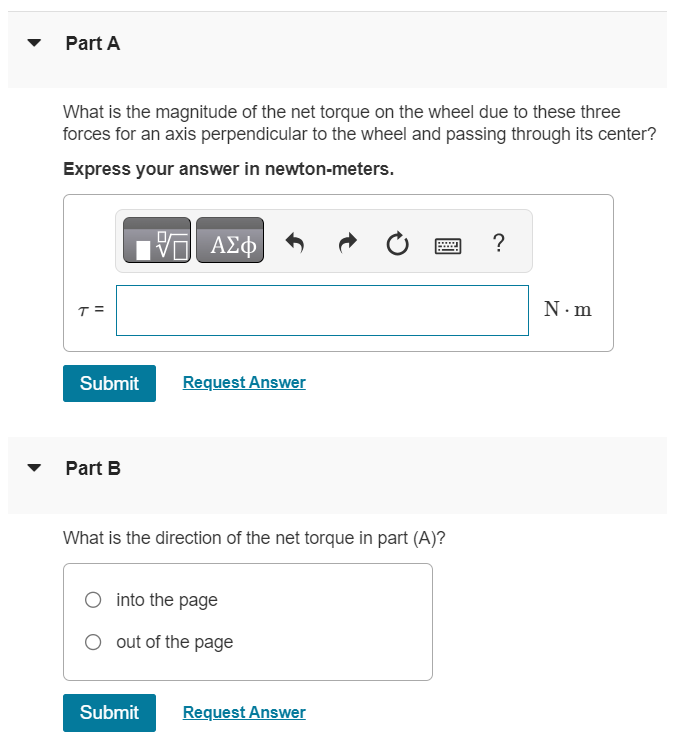The image size is (676, 741).
Task: Click the Part B heading text
Action: tap(93, 468)
